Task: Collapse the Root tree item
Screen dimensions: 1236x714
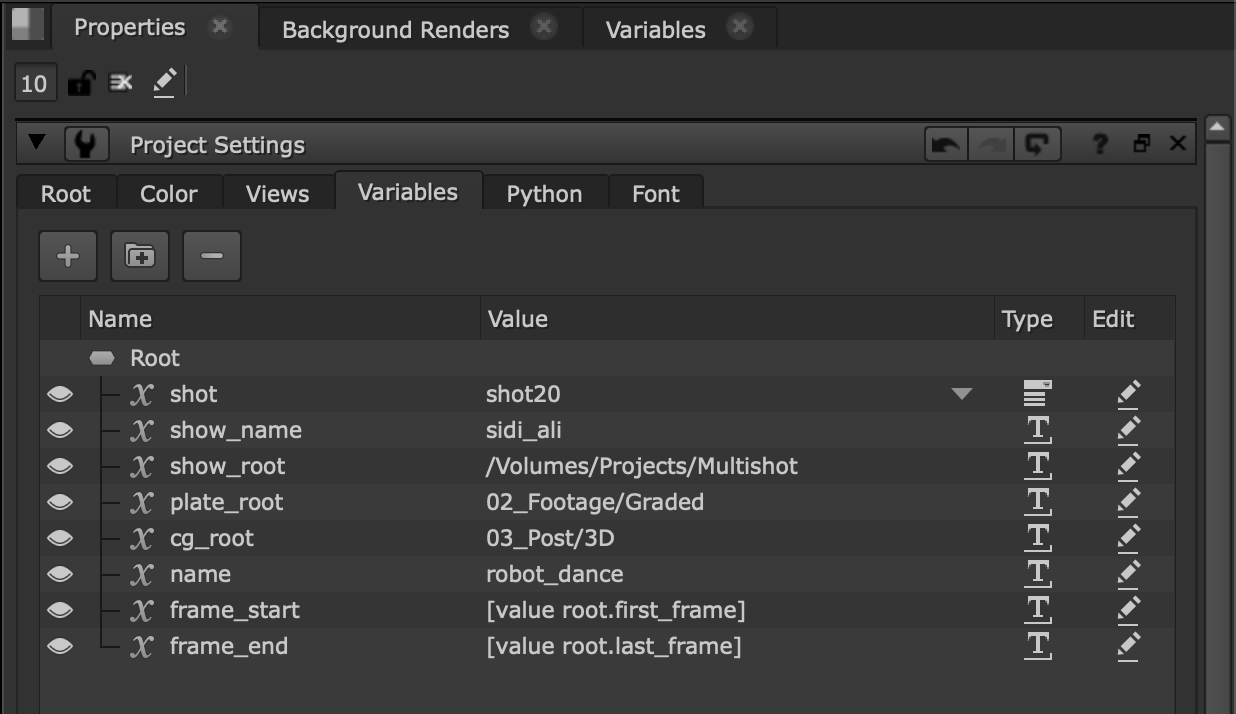Action: 104,357
